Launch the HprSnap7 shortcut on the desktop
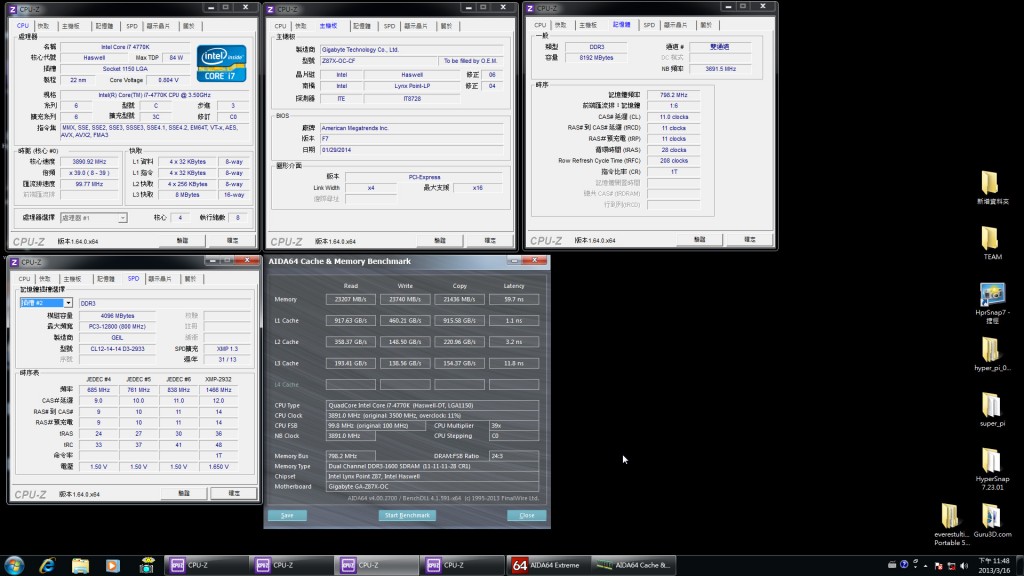Screen dimensions: 1024x576 pos(992,303)
